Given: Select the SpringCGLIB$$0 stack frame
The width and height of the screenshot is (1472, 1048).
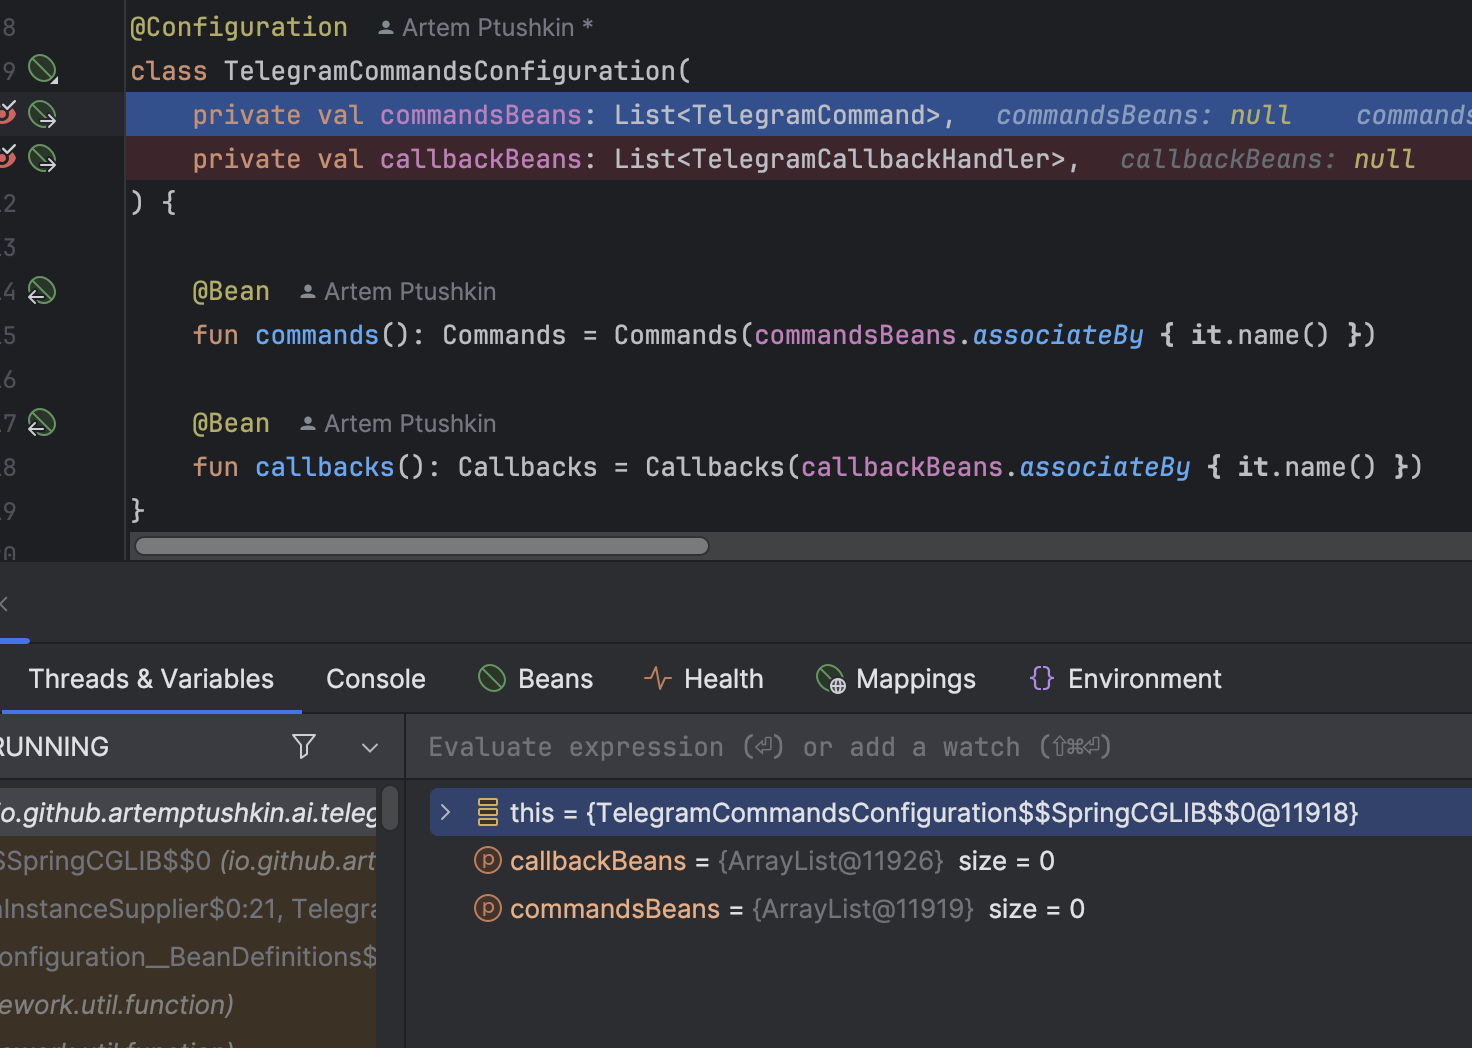Looking at the screenshot, I should (188, 861).
